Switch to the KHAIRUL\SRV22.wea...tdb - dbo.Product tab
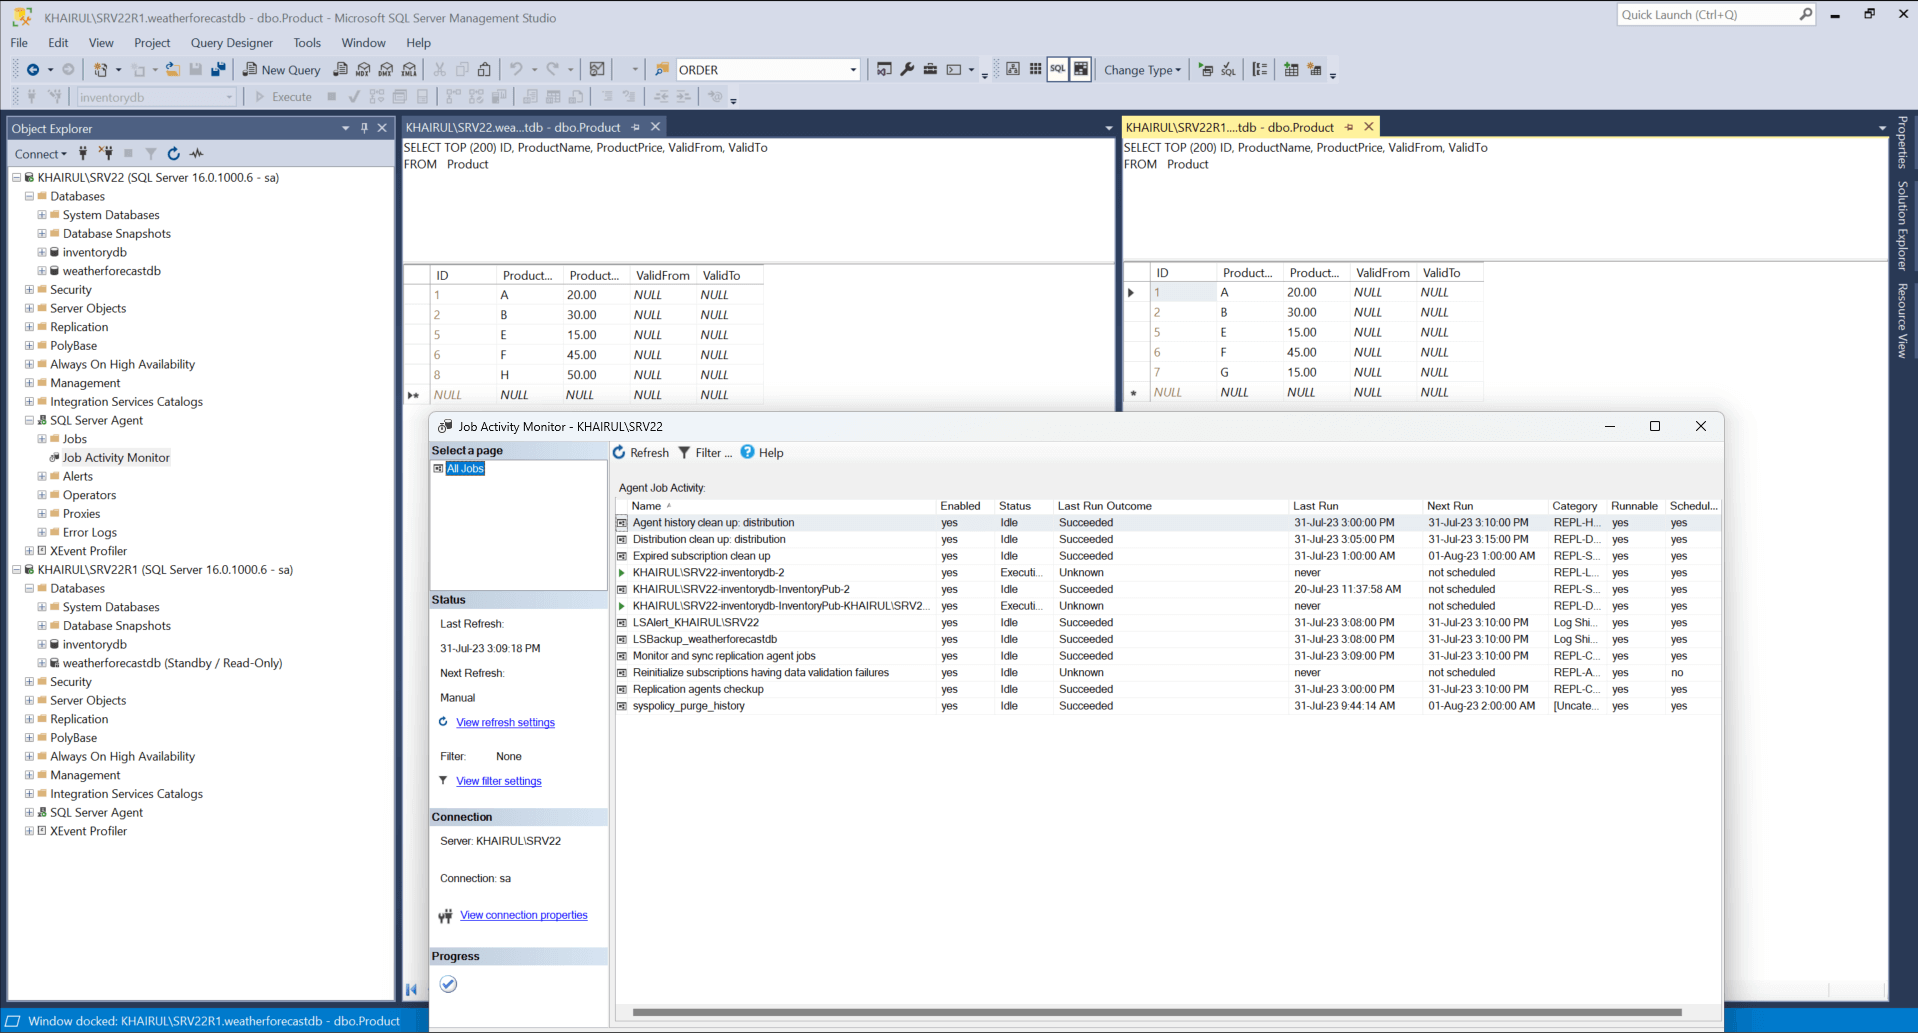1918x1033 pixels. pos(513,127)
